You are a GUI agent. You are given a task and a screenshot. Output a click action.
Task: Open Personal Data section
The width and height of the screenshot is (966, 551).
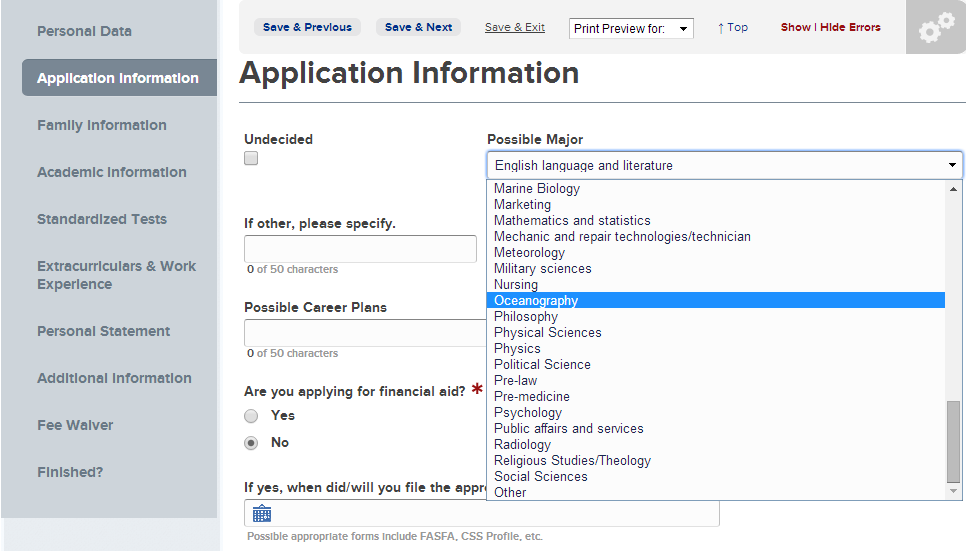[84, 31]
